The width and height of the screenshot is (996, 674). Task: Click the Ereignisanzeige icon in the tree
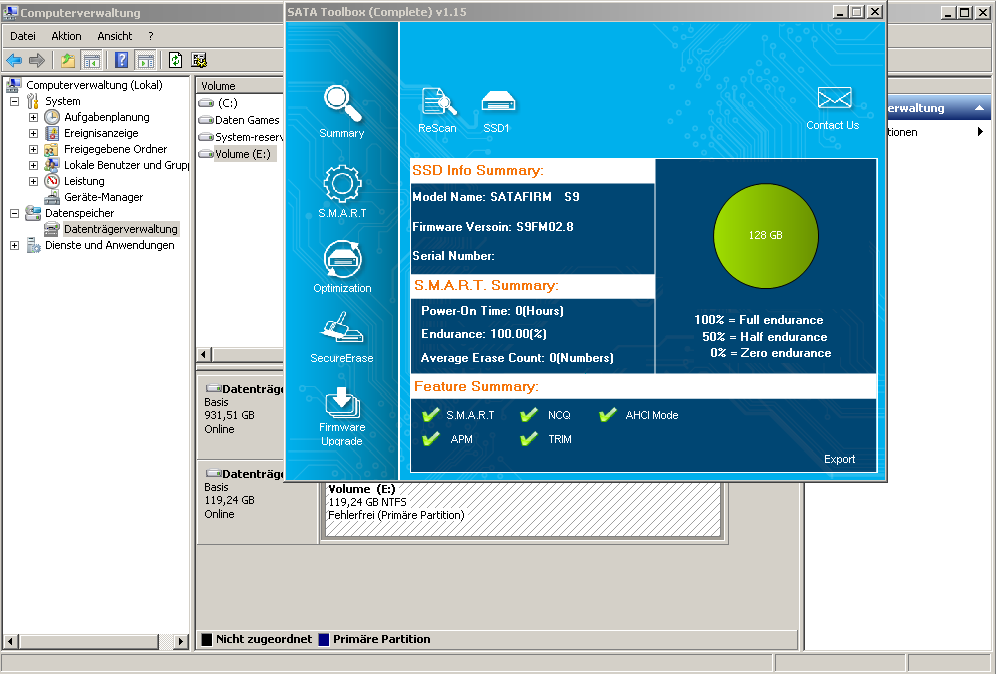(x=52, y=133)
